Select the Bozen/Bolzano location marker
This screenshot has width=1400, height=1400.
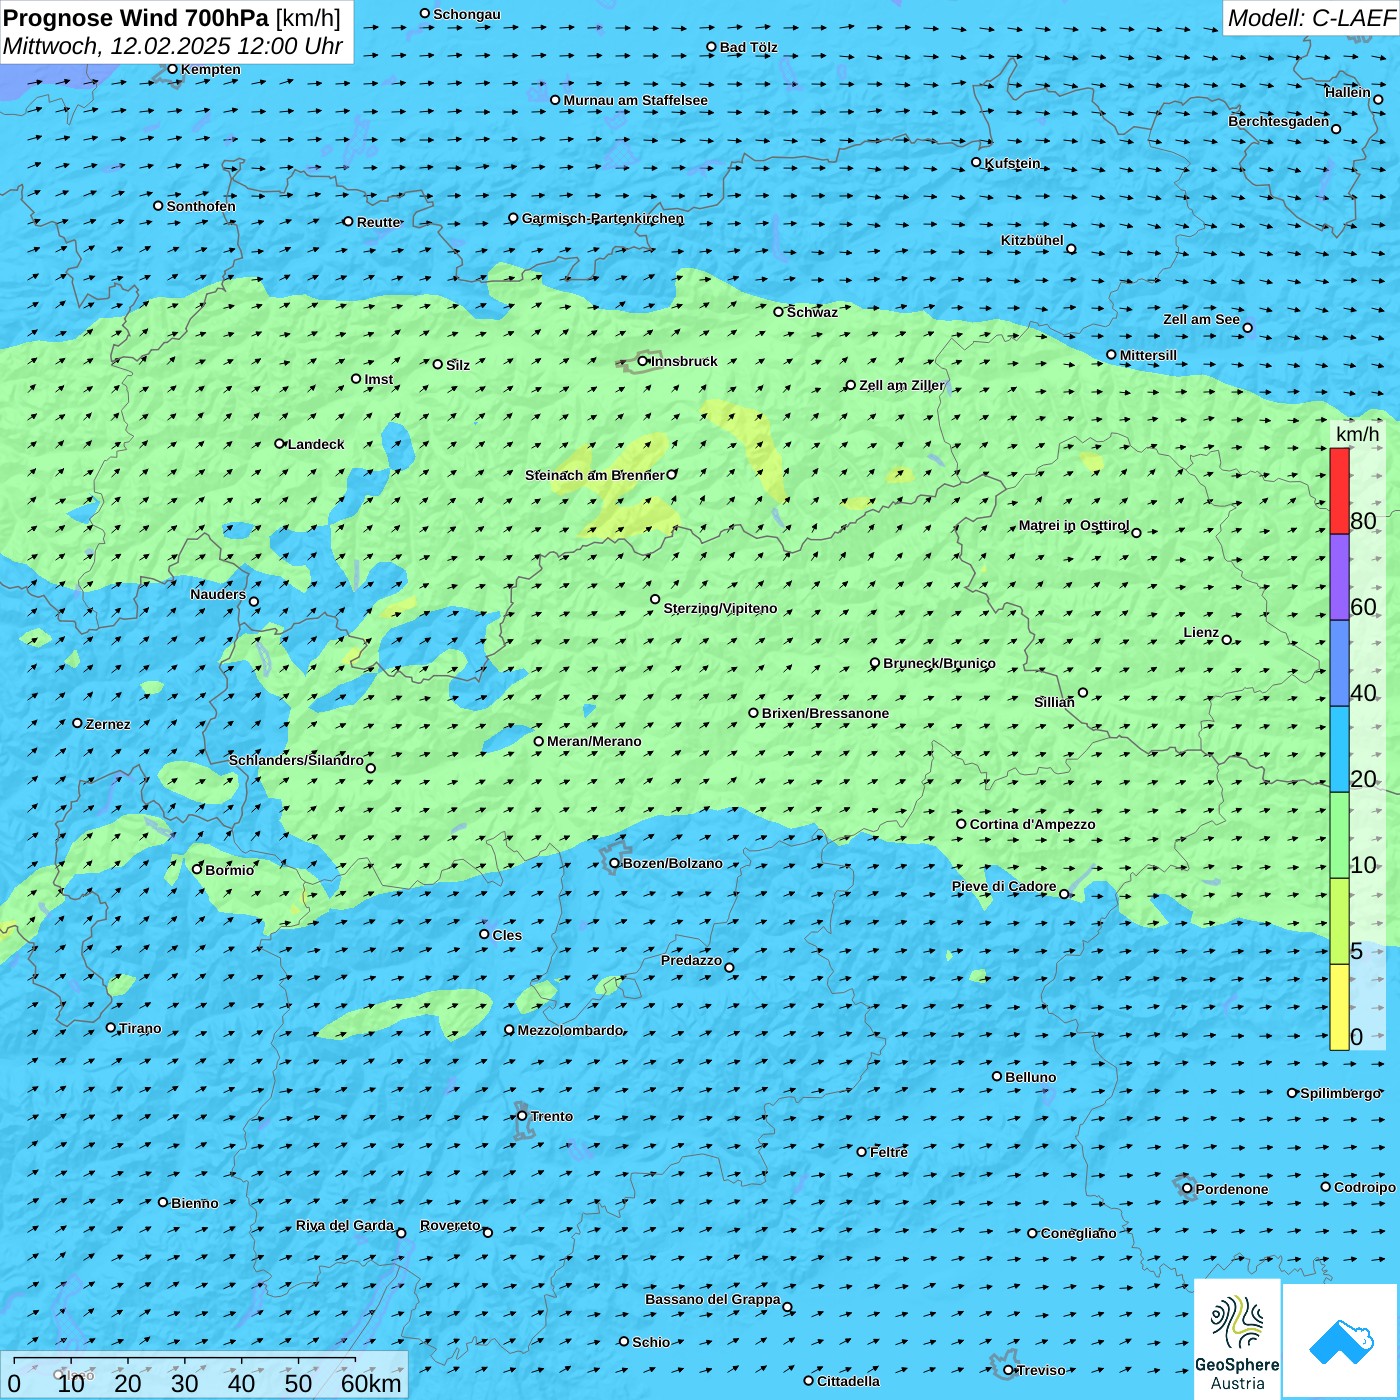614,863
